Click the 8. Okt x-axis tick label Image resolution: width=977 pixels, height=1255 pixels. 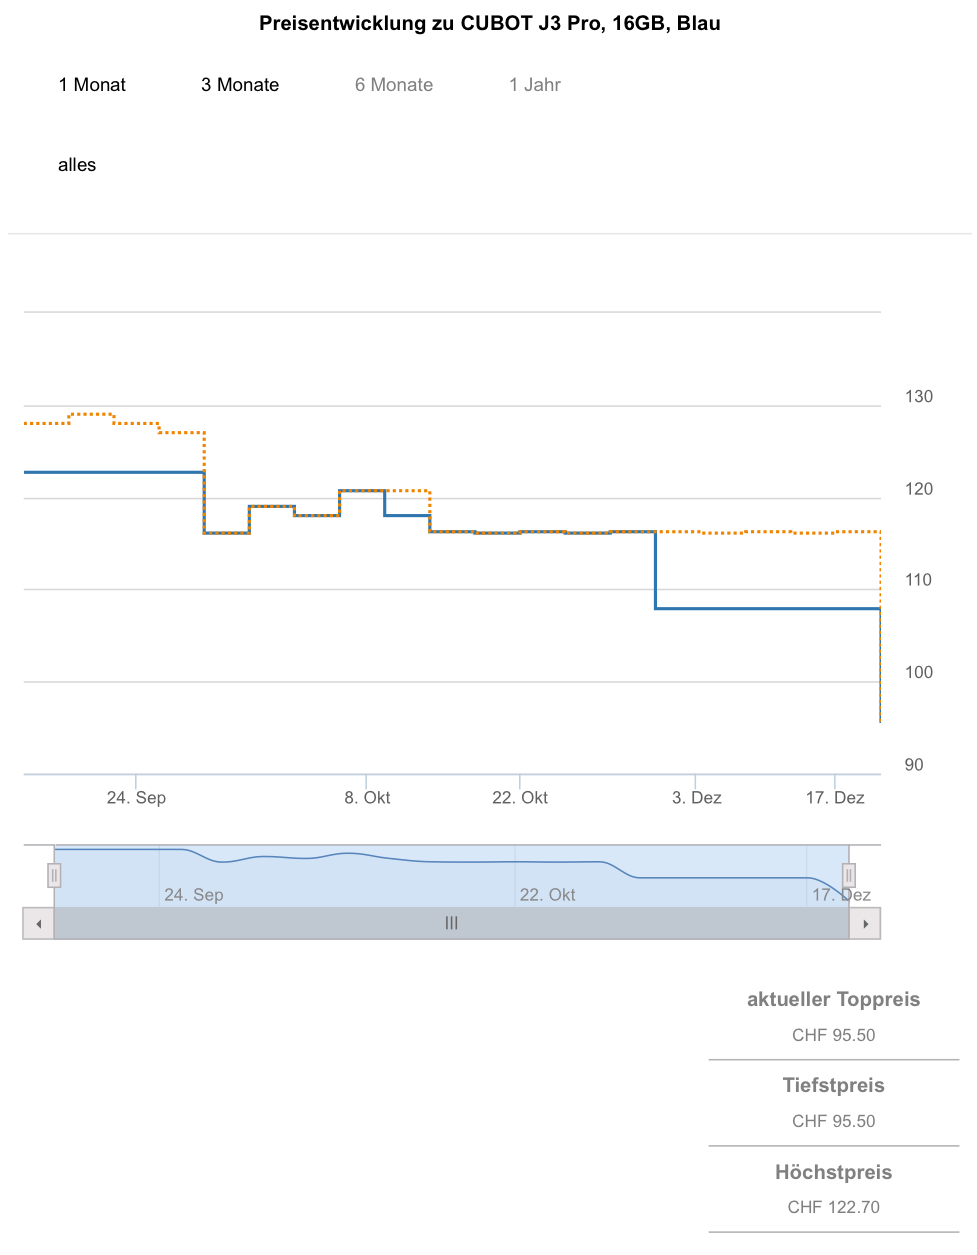click(x=367, y=798)
